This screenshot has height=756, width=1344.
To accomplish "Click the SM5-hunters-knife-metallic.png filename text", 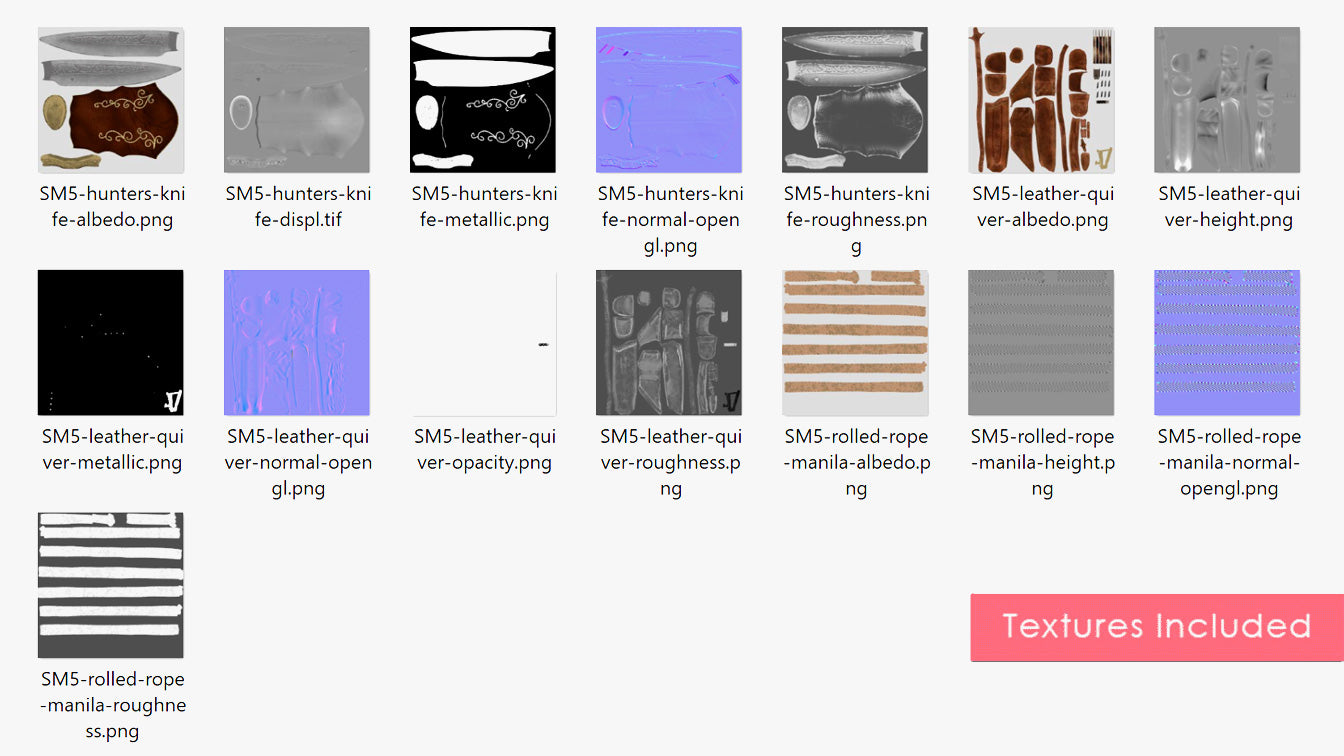I will tap(485, 207).
